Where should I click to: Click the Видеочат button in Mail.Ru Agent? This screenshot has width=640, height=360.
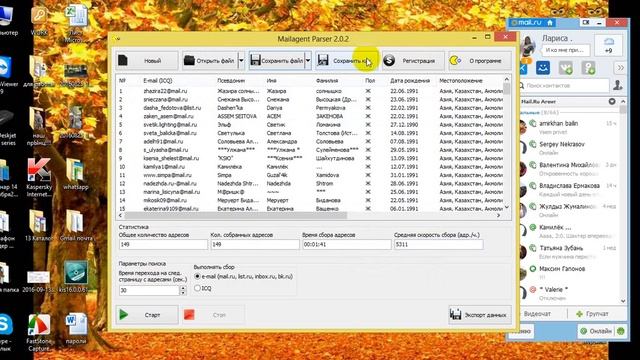[537, 313]
